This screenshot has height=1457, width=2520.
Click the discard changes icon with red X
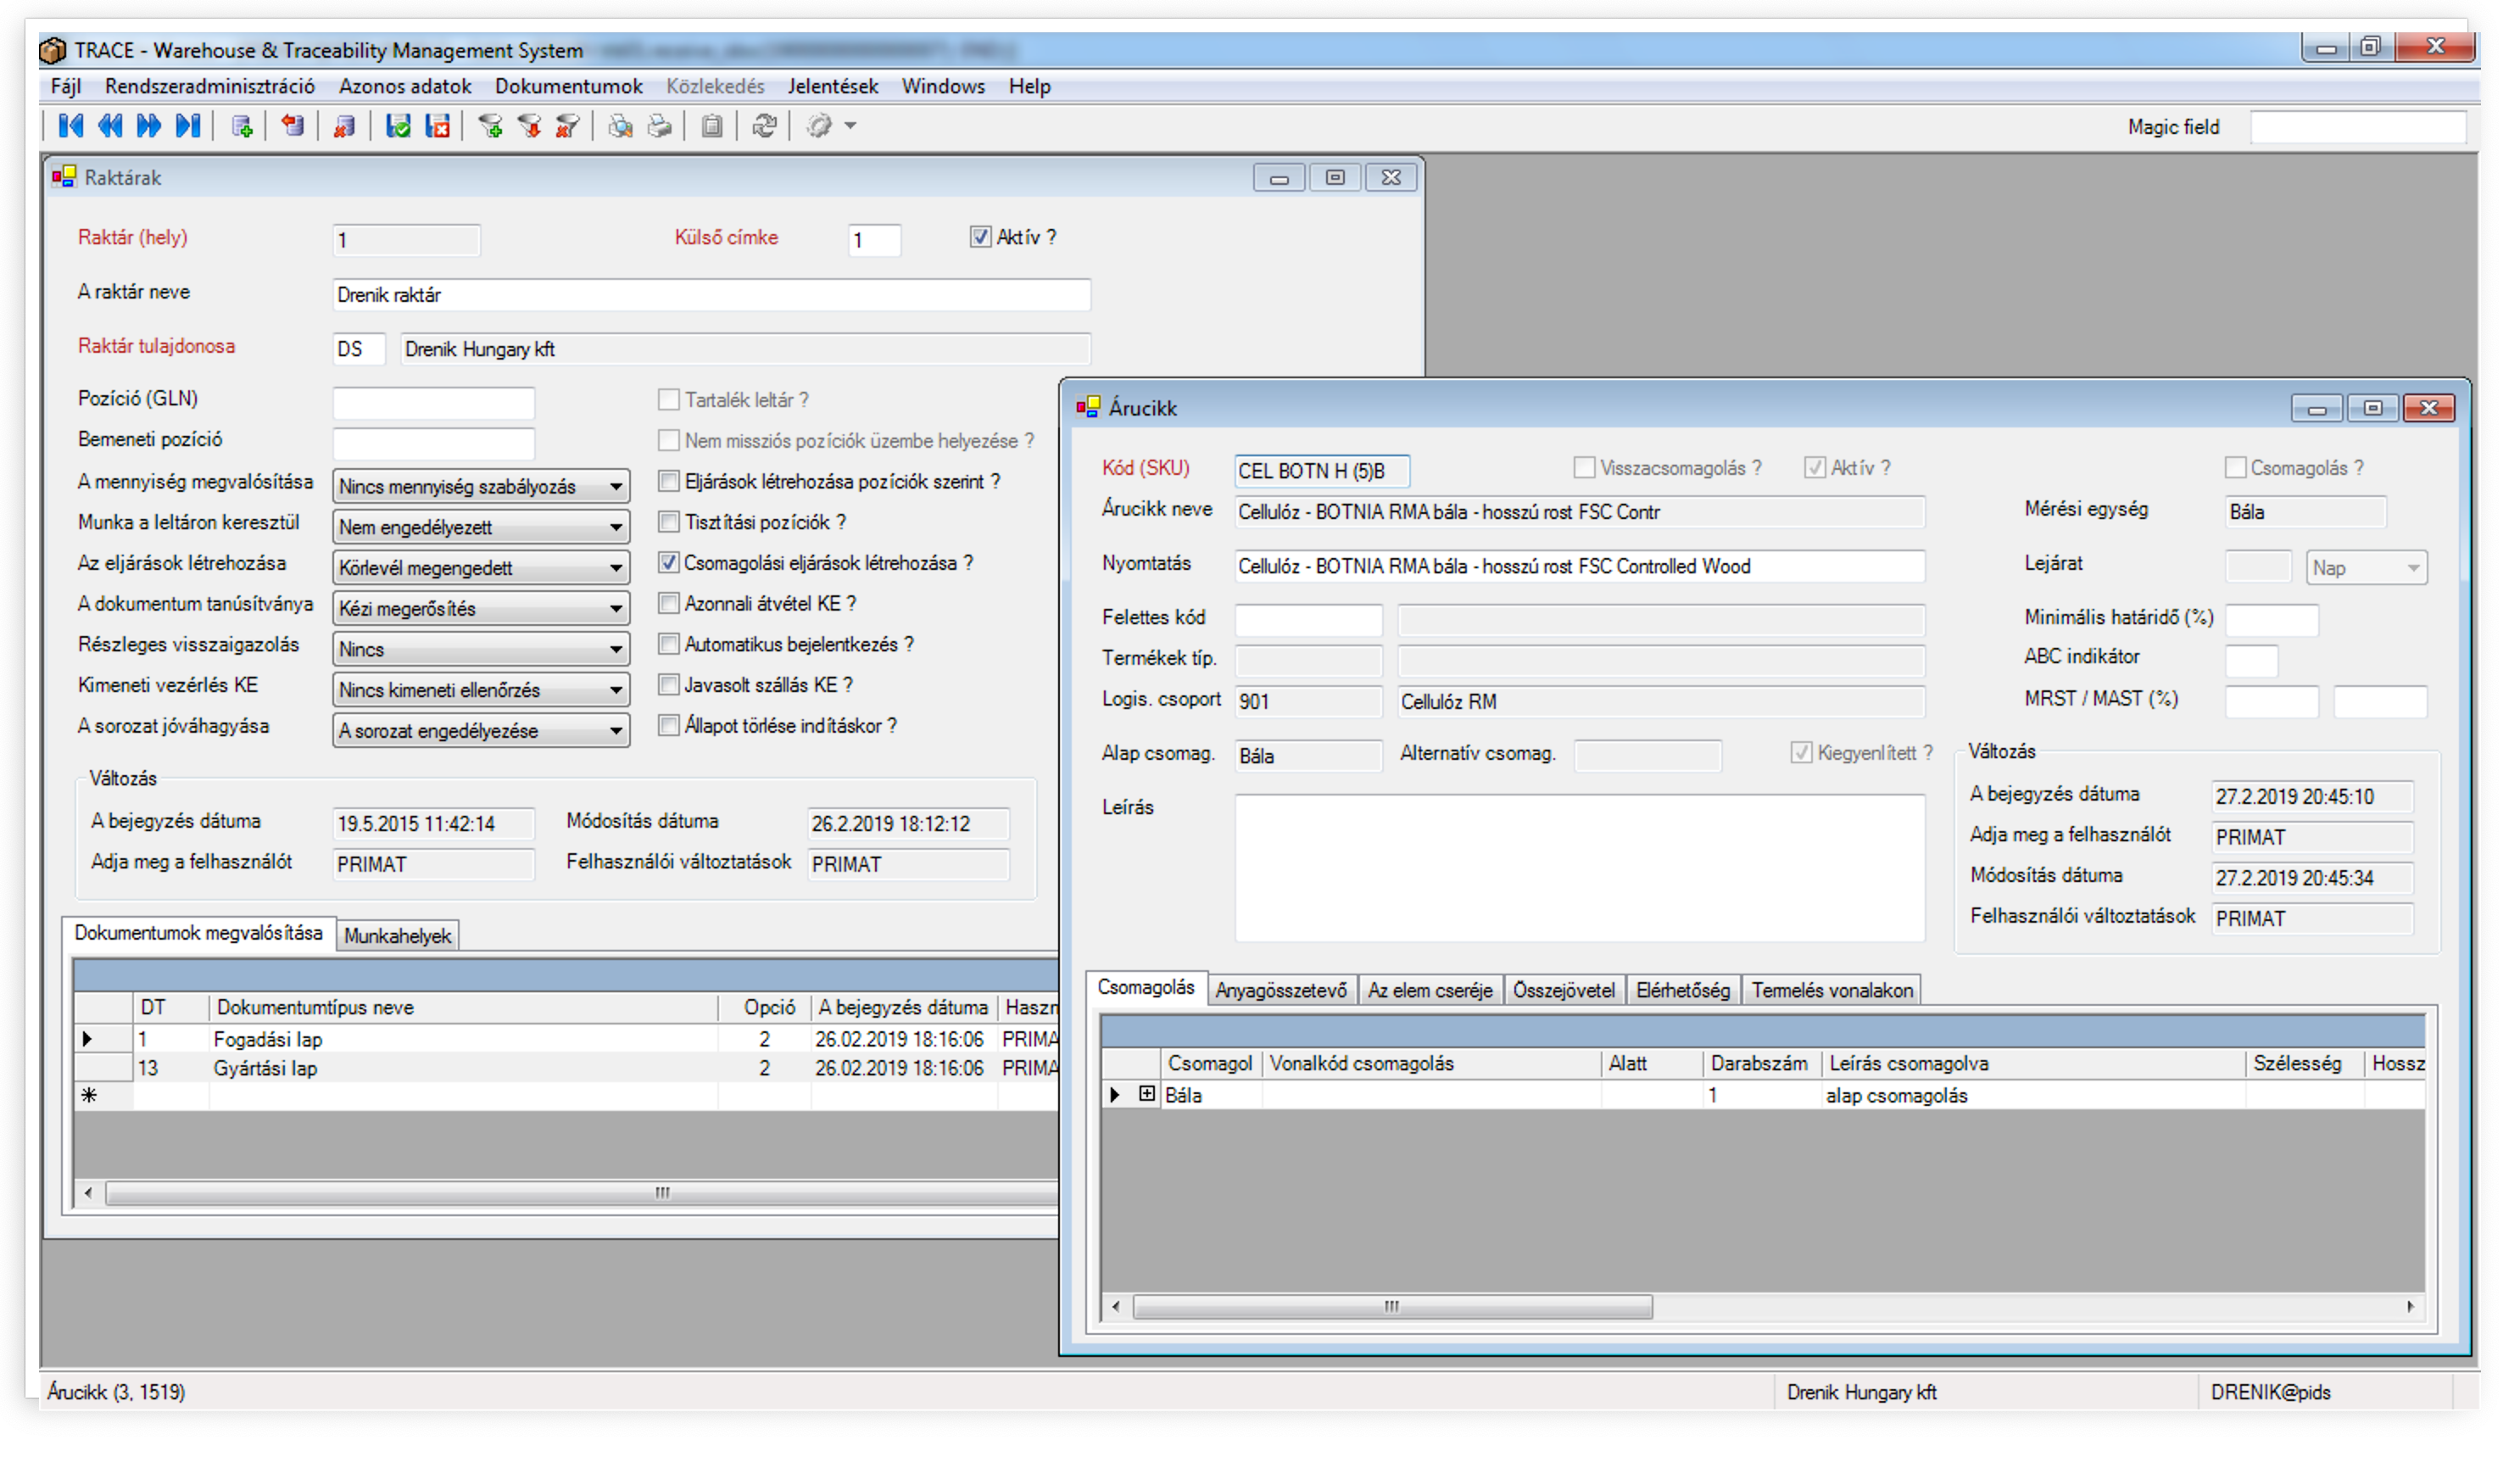(x=438, y=126)
